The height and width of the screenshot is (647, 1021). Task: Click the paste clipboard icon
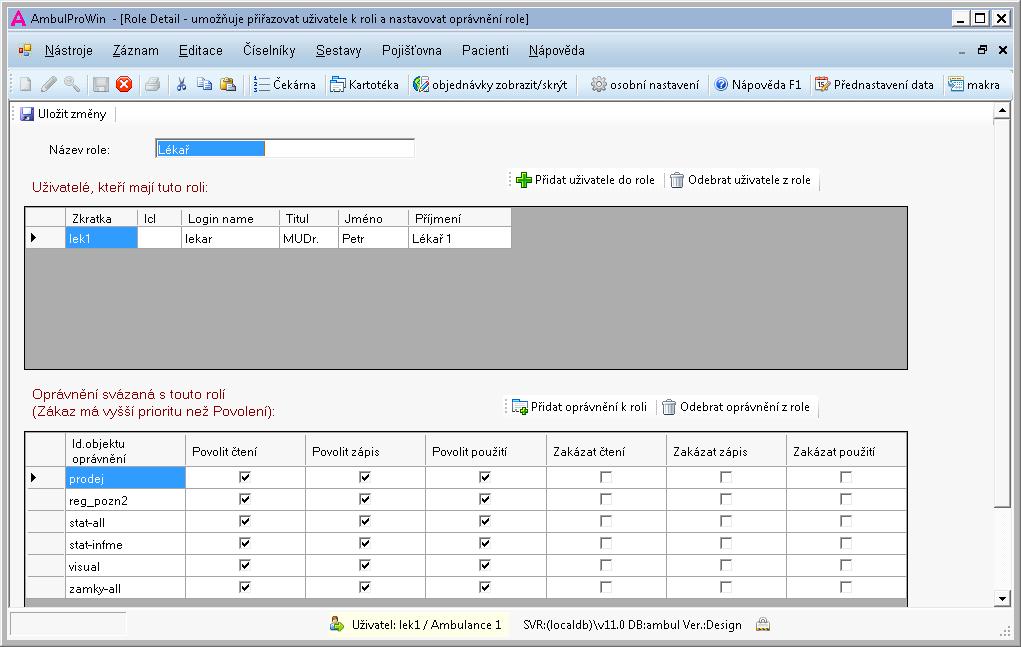point(228,84)
